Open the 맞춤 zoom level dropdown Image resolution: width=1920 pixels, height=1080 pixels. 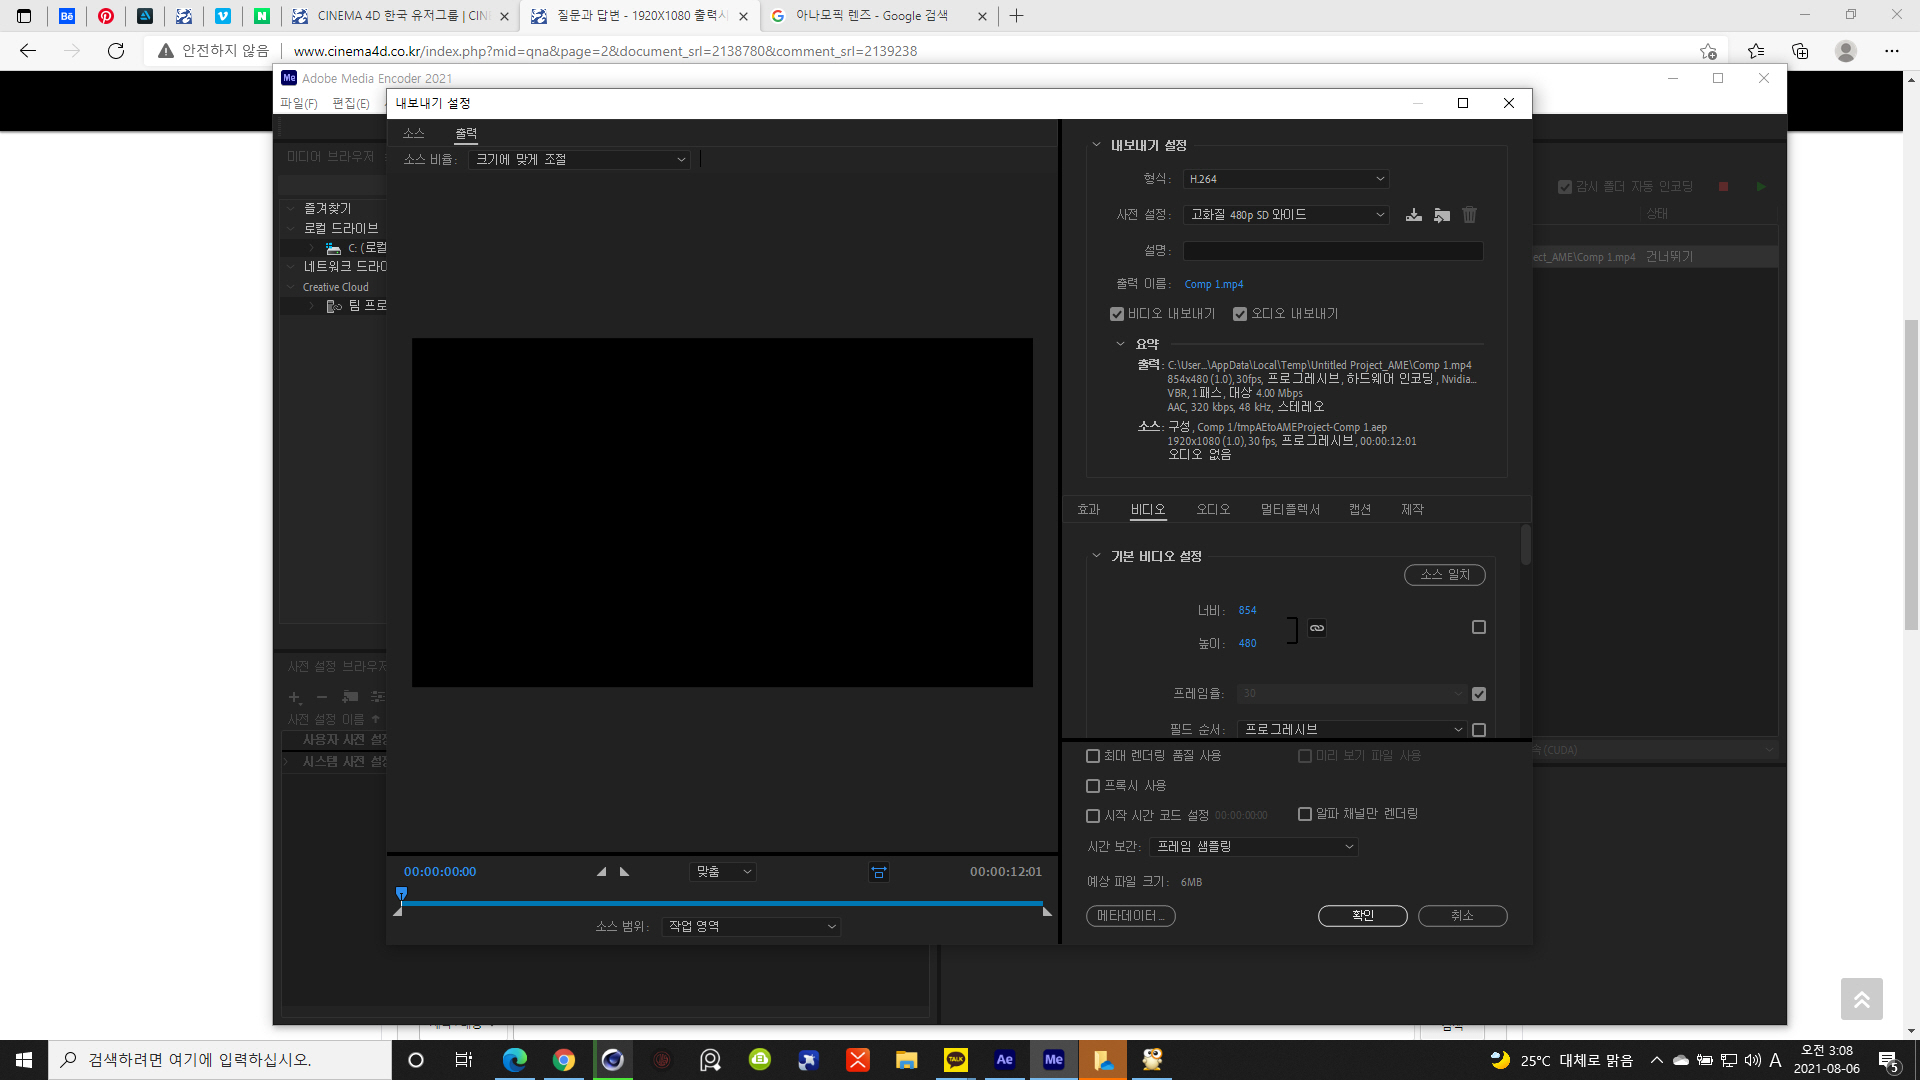(x=723, y=872)
